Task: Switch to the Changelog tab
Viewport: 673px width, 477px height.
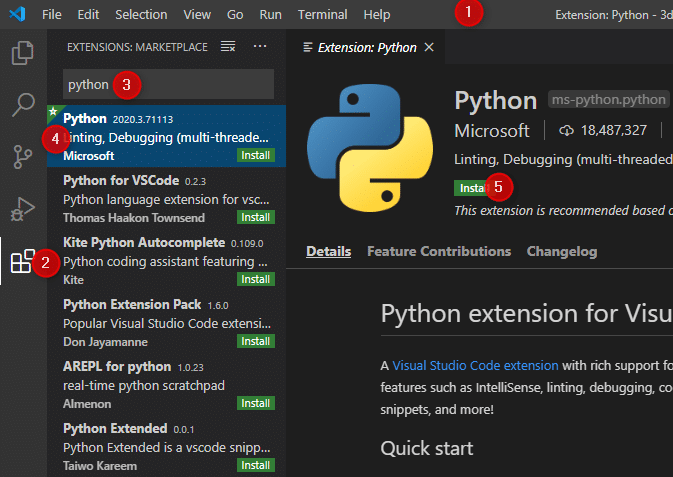Action: click(562, 251)
